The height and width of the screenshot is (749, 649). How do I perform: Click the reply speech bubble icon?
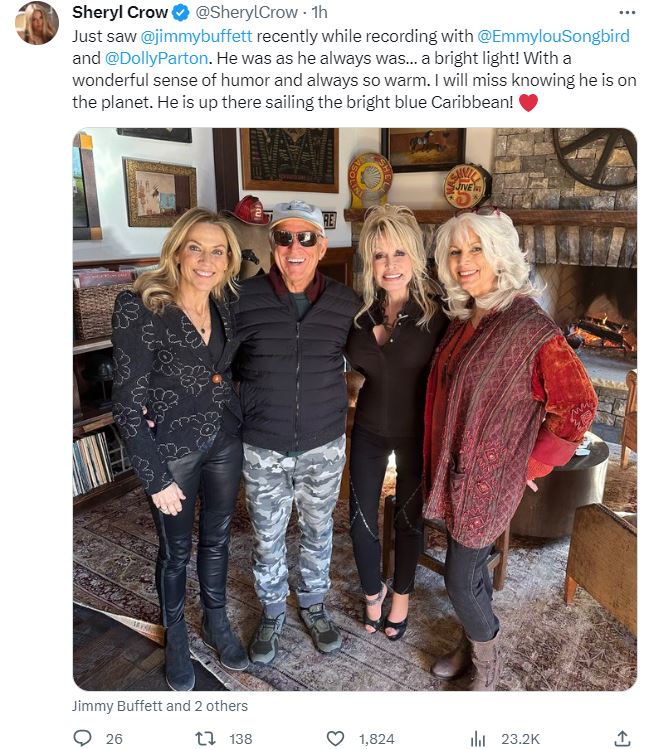click(82, 738)
